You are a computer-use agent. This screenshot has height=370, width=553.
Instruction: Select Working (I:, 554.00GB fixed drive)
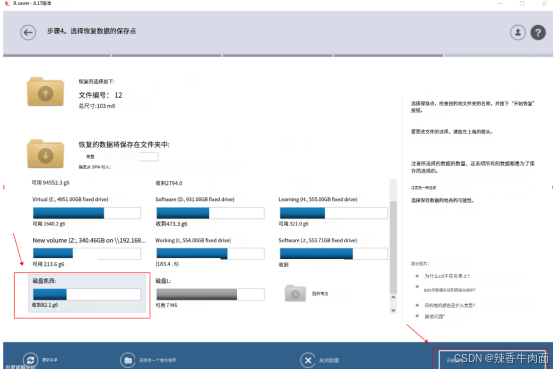click(x=210, y=252)
